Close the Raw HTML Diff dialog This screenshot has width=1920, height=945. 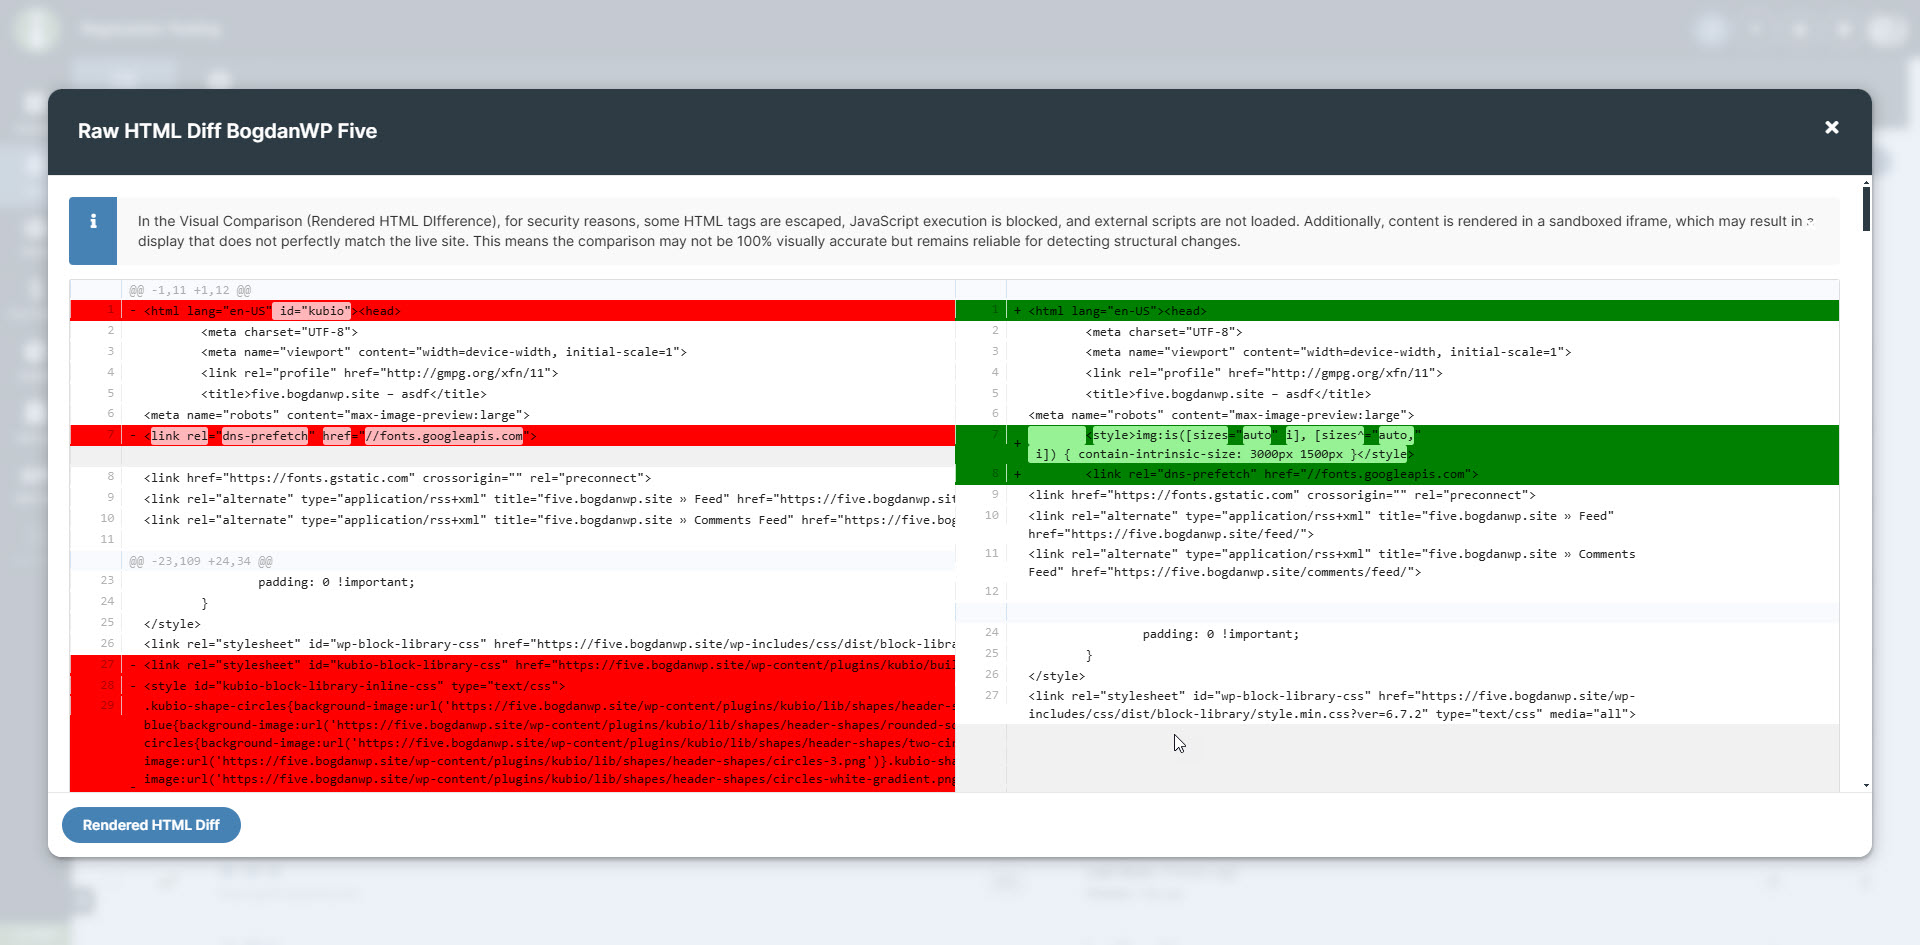(x=1831, y=128)
